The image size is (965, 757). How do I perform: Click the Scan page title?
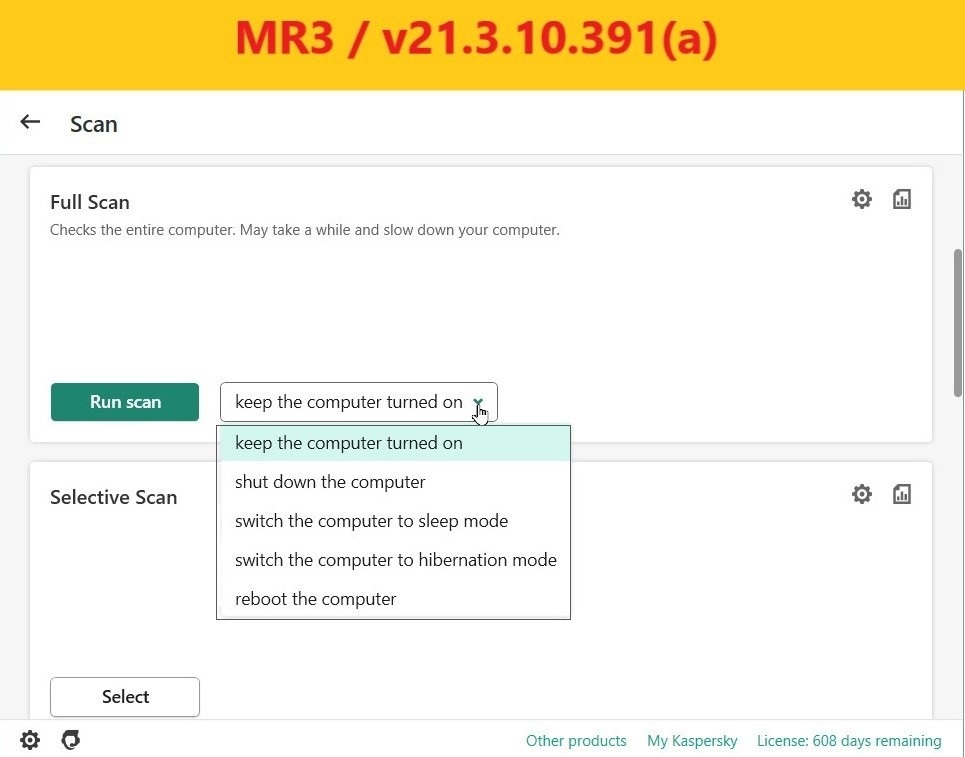tap(94, 124)
